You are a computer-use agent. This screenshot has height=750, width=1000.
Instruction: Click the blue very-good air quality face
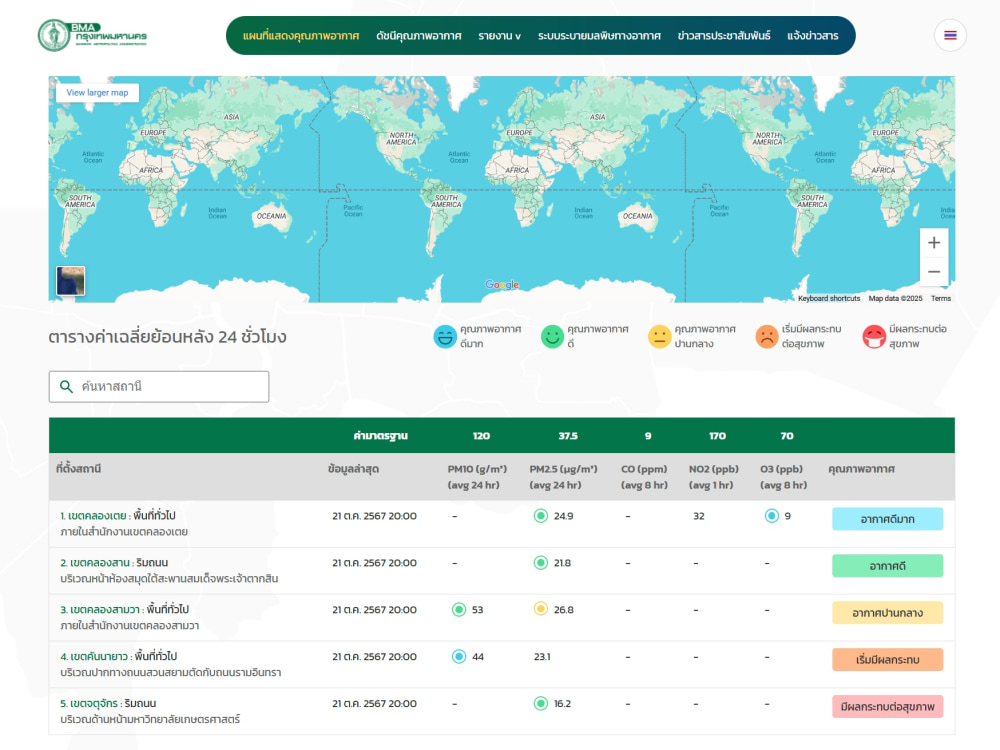tap(445, 336)
